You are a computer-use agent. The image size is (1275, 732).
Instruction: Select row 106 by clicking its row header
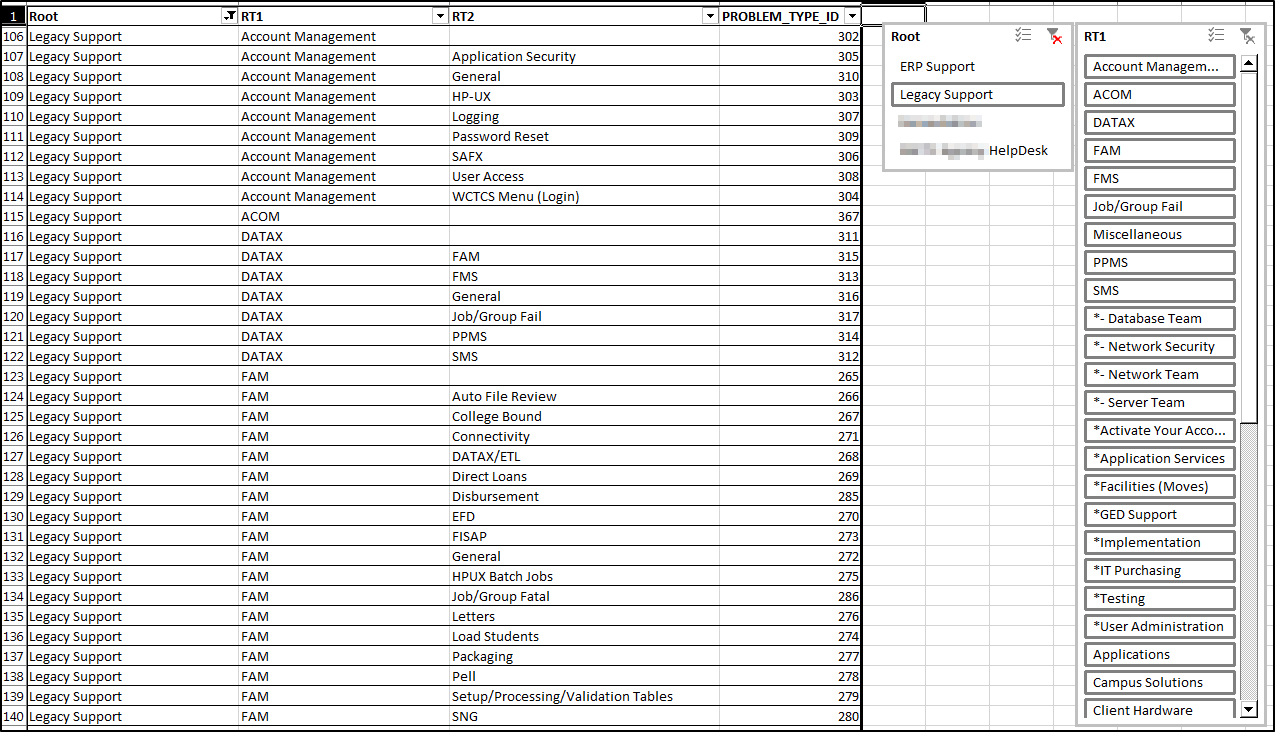[x=13, y=36]
